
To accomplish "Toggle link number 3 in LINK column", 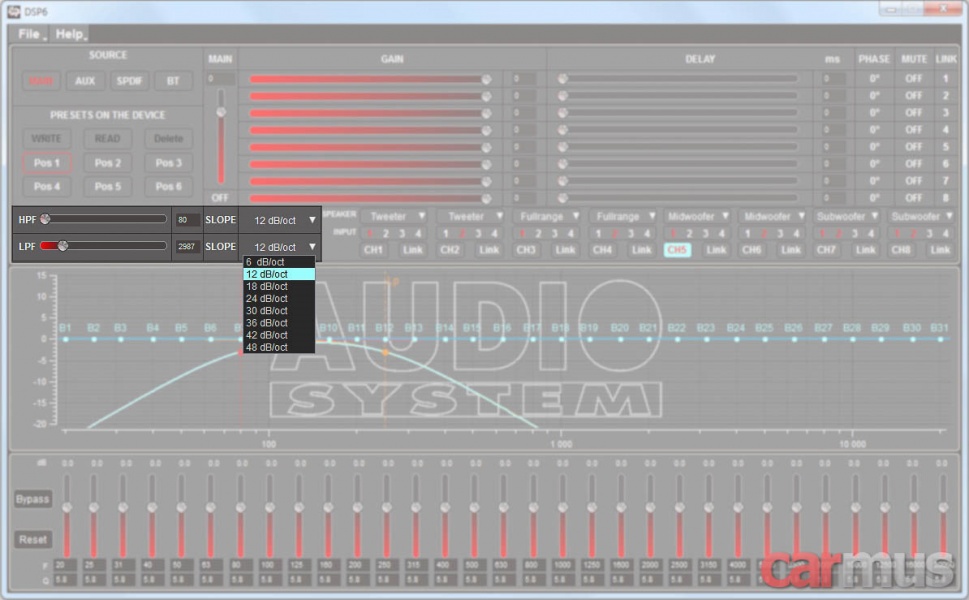I will [x=946, y=113].
